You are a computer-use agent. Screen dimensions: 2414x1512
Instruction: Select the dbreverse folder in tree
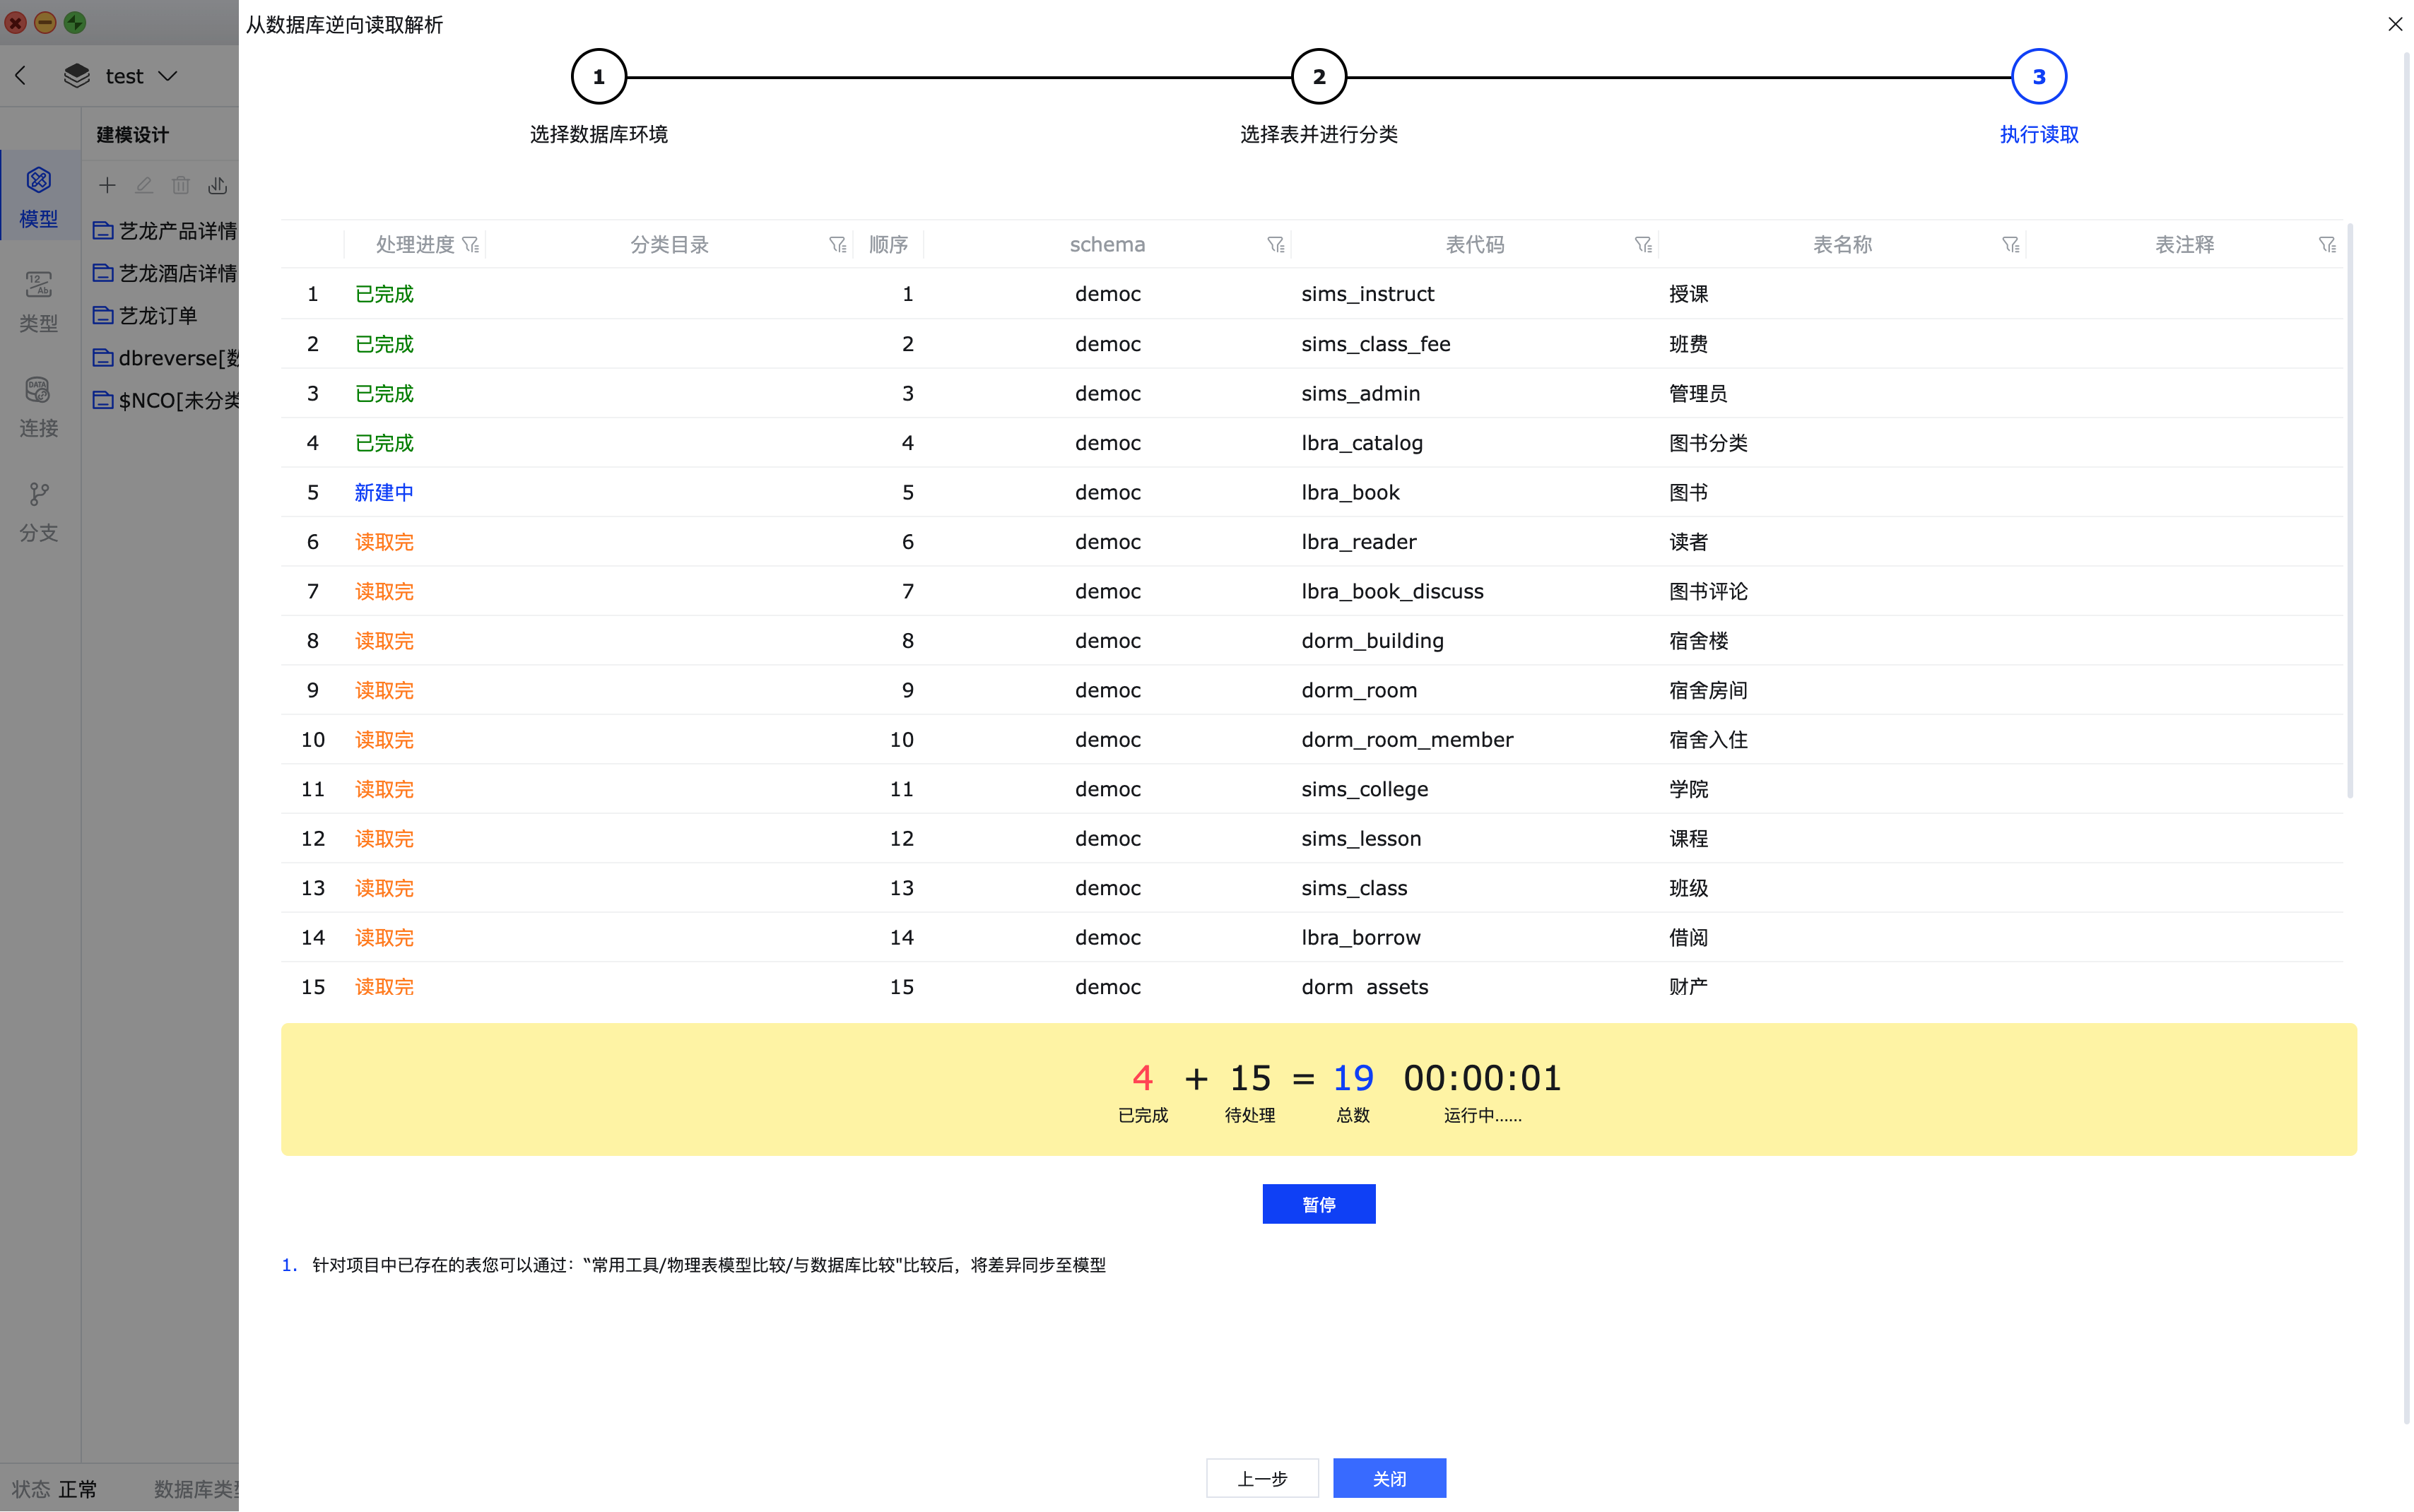pyautogui.click(x=165, y=358)
